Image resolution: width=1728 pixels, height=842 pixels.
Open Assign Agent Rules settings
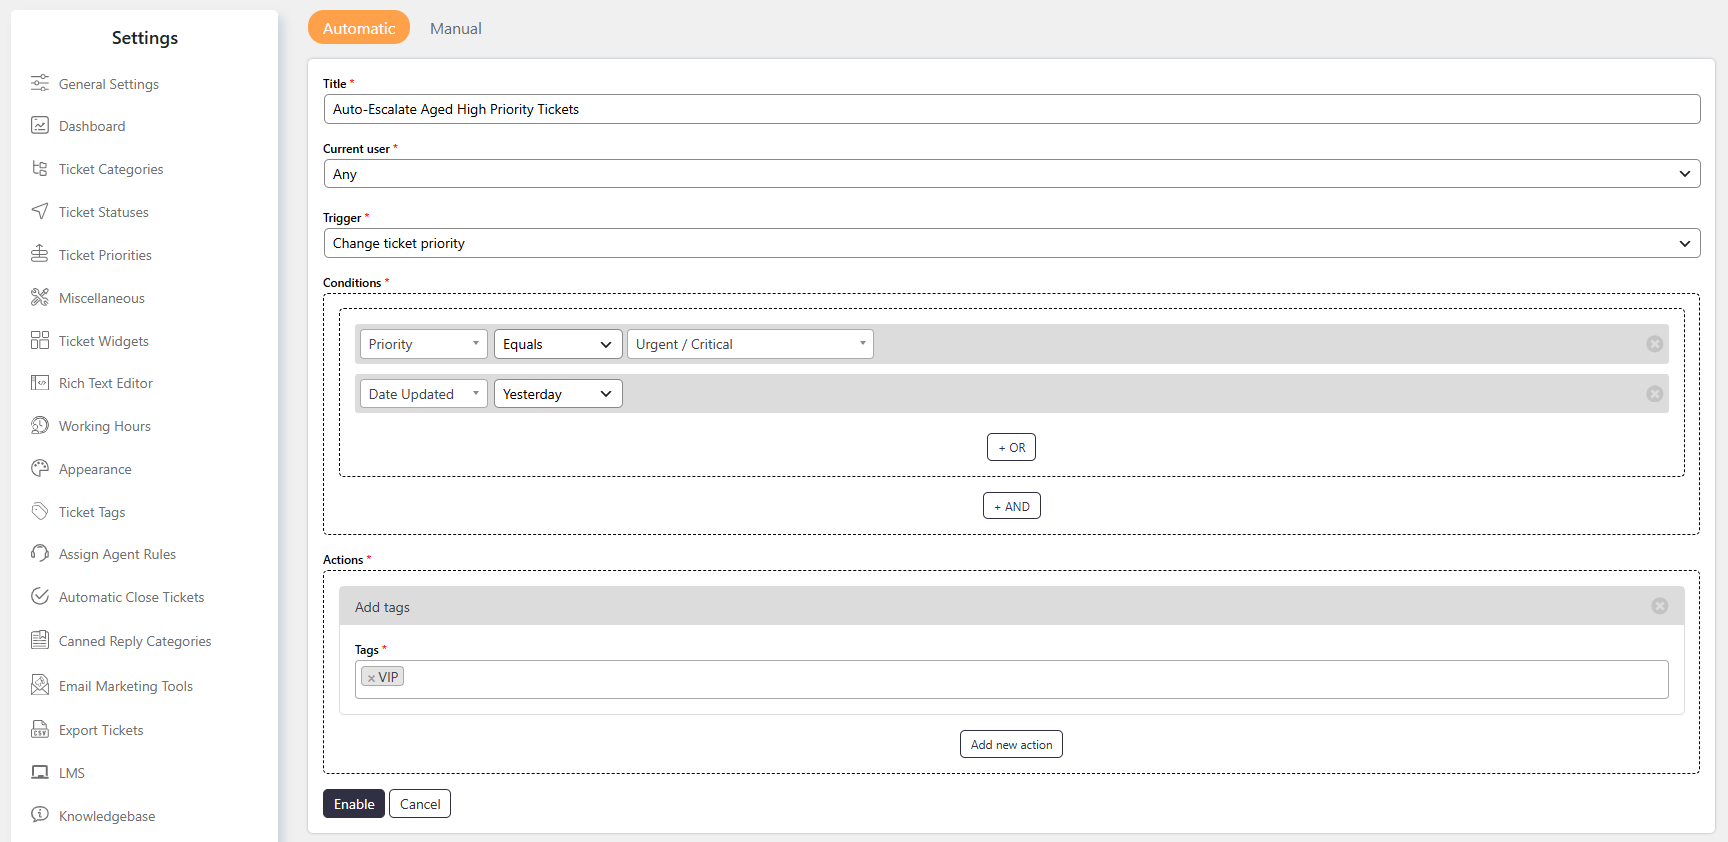click(x=117, y=554)
